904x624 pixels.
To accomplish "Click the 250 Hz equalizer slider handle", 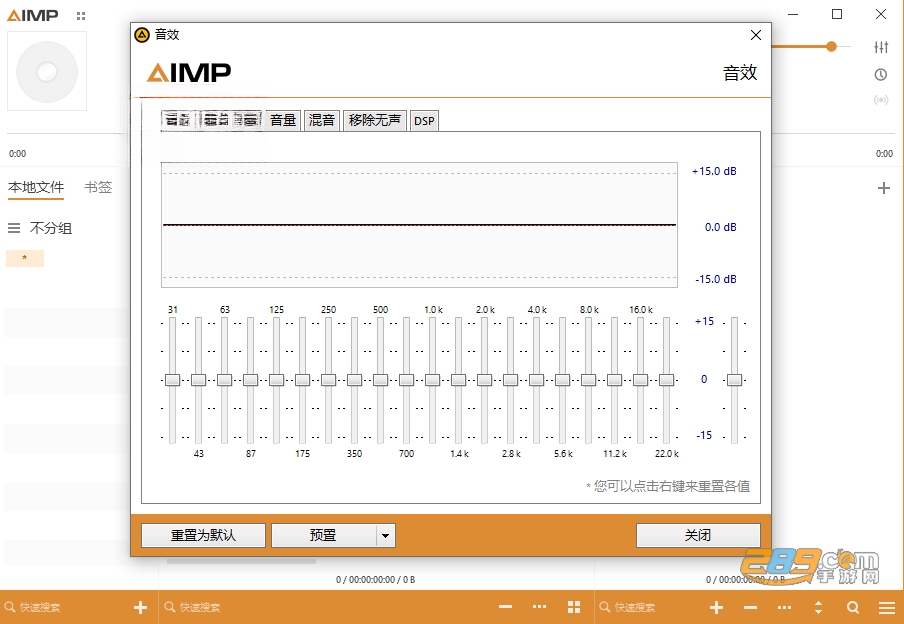I will [x=328, y=380].
